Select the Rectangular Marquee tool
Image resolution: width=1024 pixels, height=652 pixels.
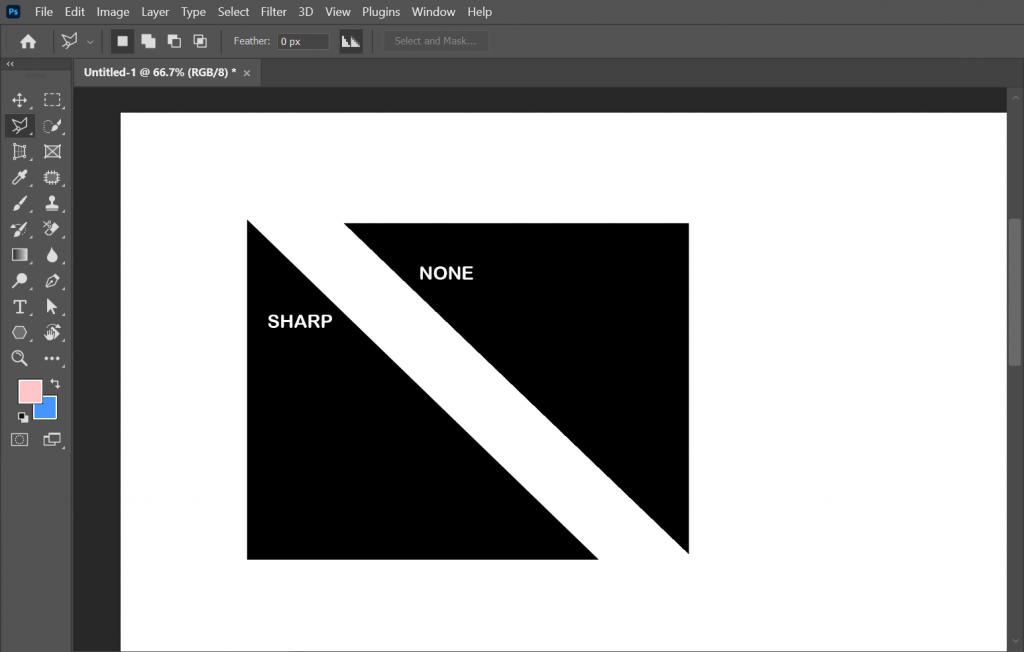tap(52, 100)
